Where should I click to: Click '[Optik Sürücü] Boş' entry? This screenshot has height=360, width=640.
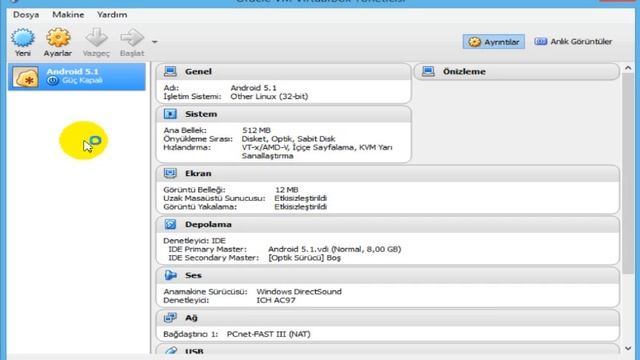pos(304,258)
